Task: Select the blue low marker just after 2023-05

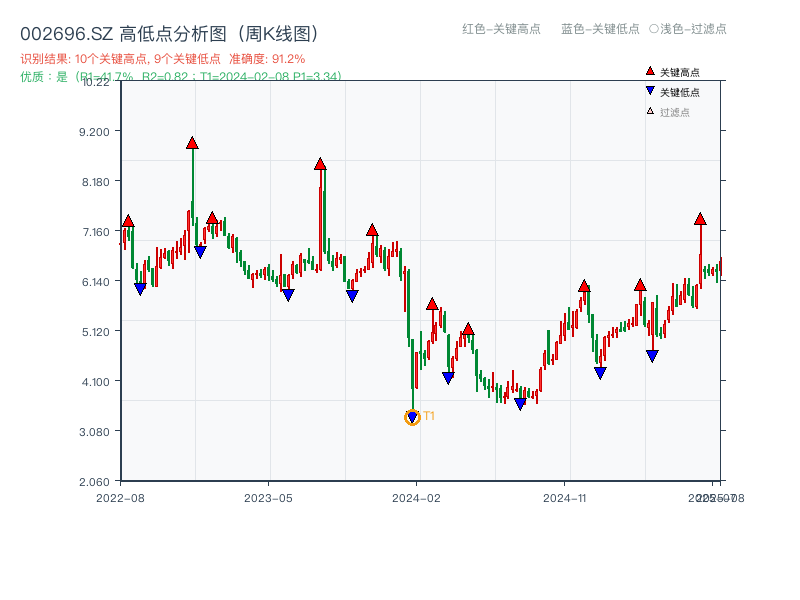Action: (x=288, y=295)
